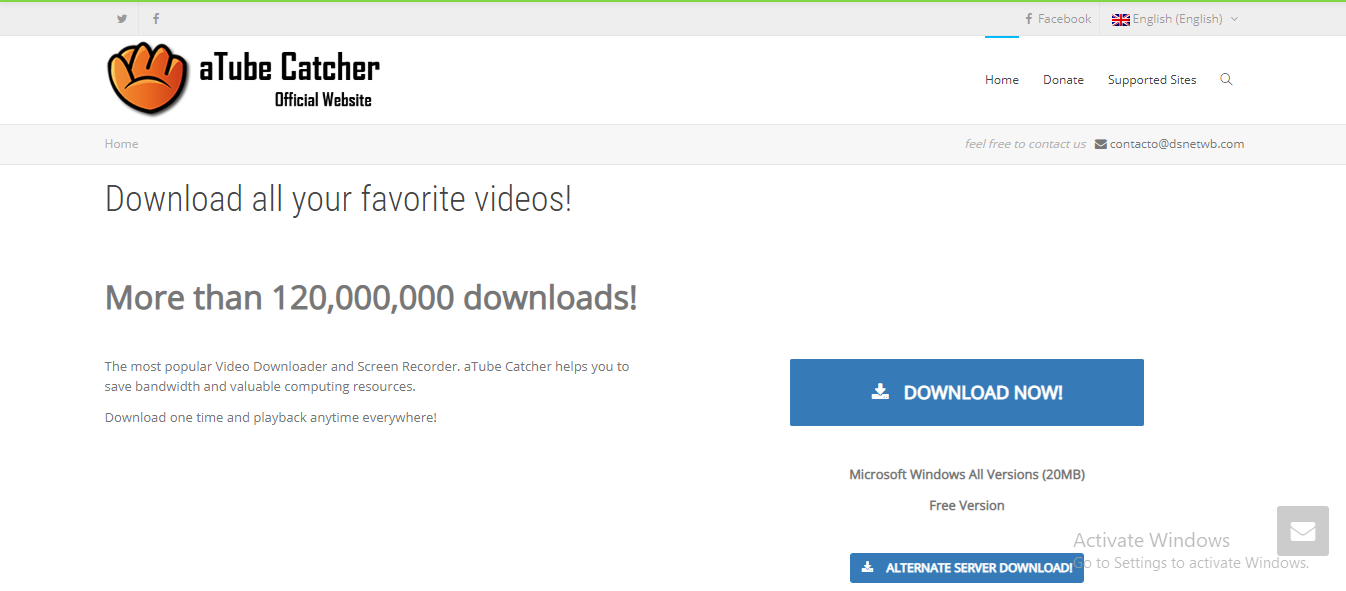Click the 'Download all your favorite videos!' heading
This screenshot has width=1346, height=591.
(x=338, y=199)
